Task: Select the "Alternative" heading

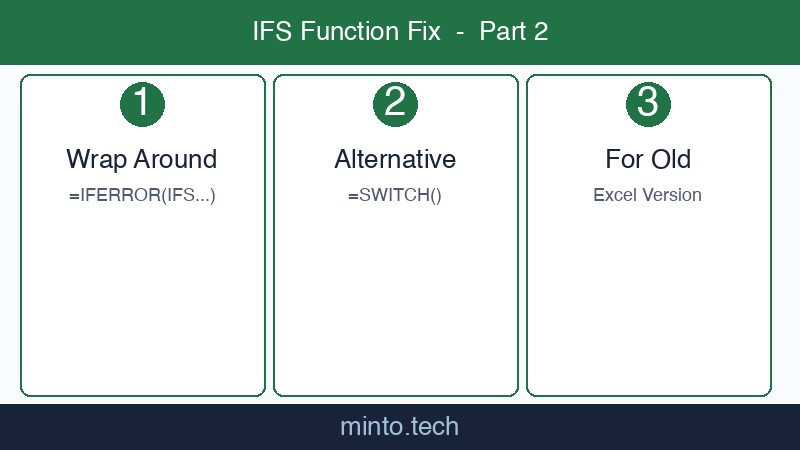Action: (395, 159)
